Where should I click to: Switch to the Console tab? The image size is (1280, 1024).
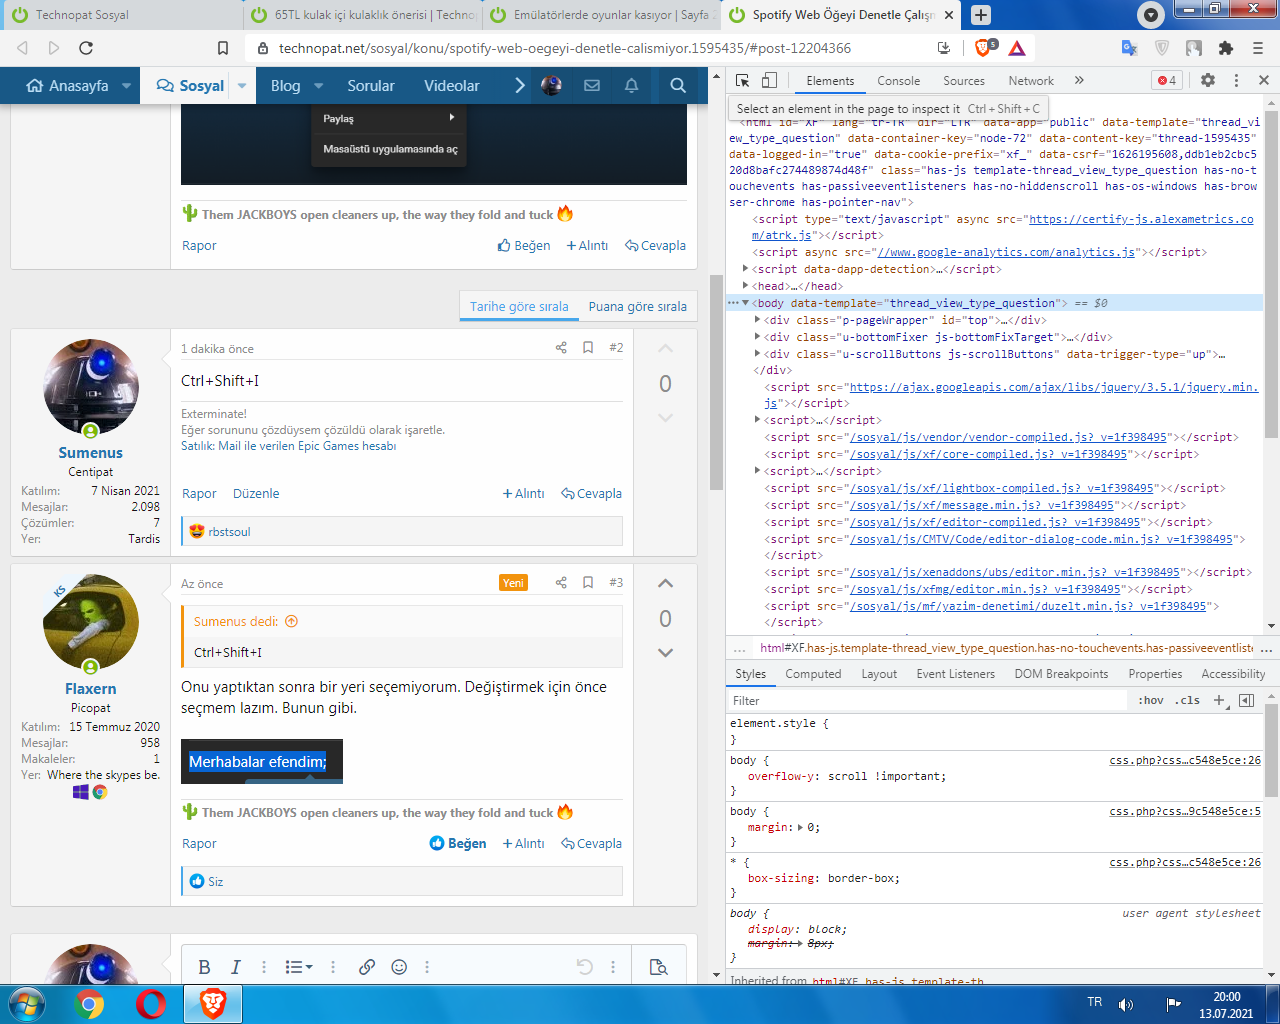(x=898, y=81)
